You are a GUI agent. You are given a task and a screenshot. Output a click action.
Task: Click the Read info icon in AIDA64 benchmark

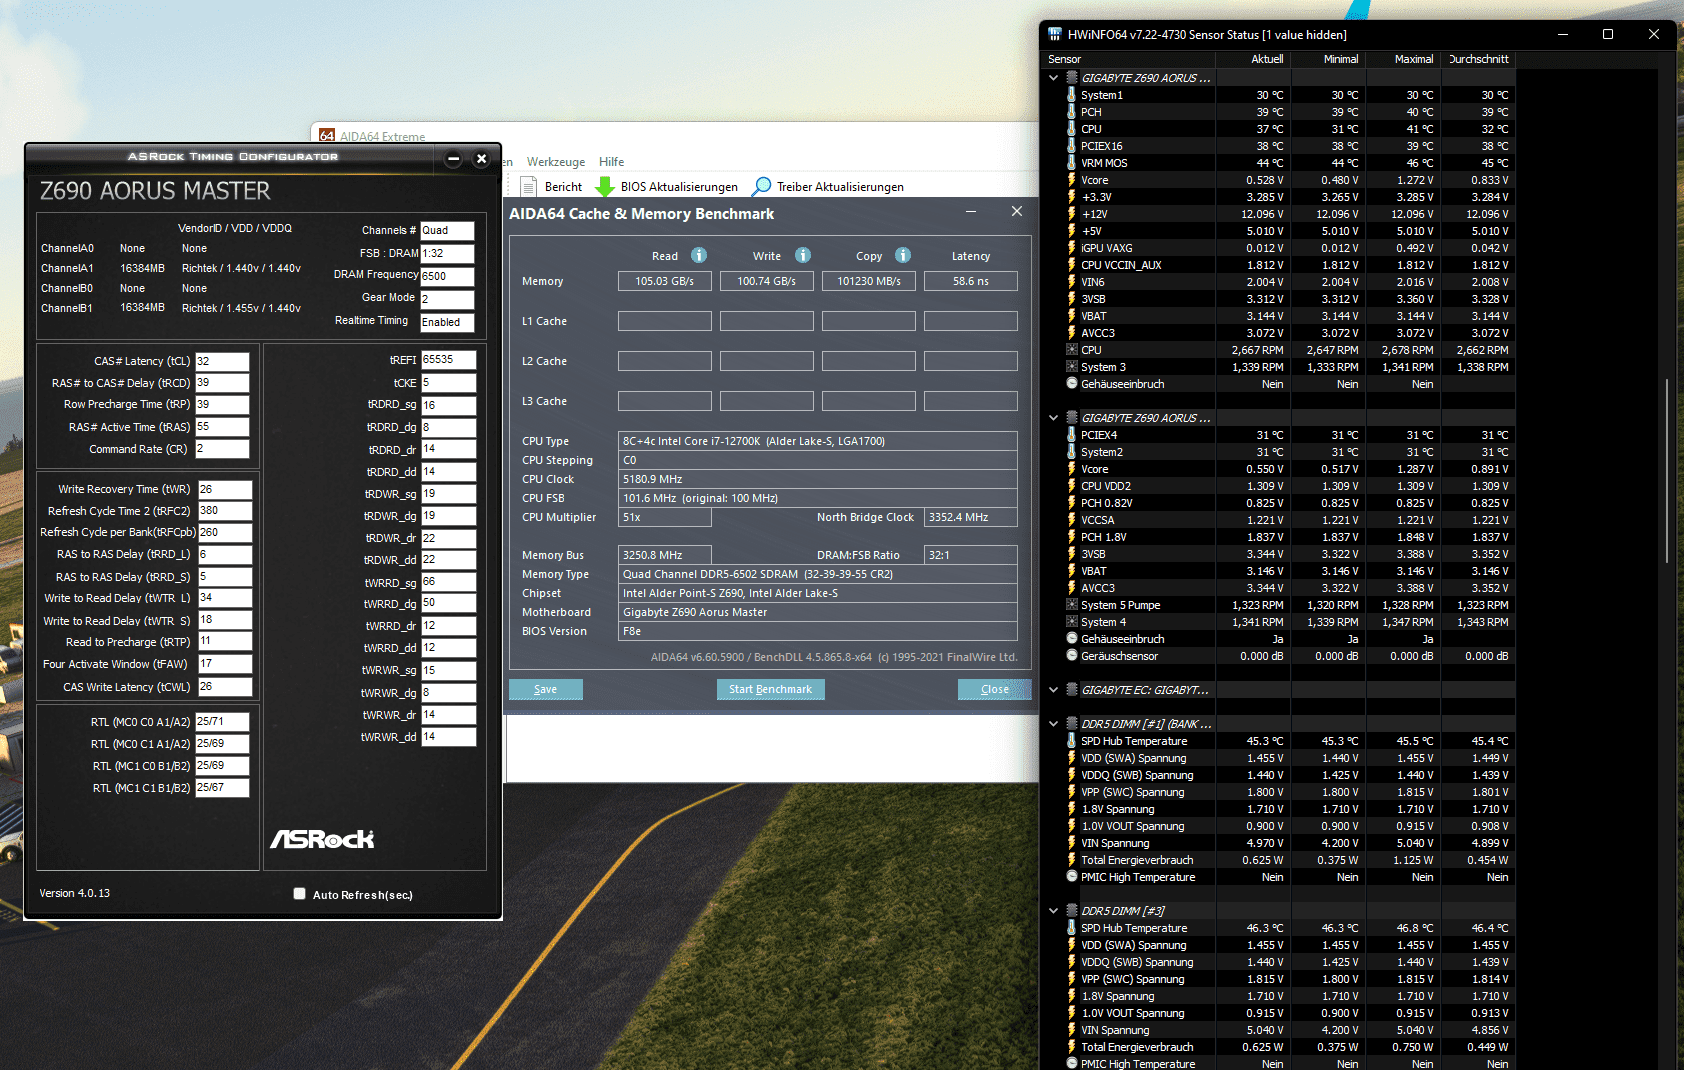click(699, 255)
